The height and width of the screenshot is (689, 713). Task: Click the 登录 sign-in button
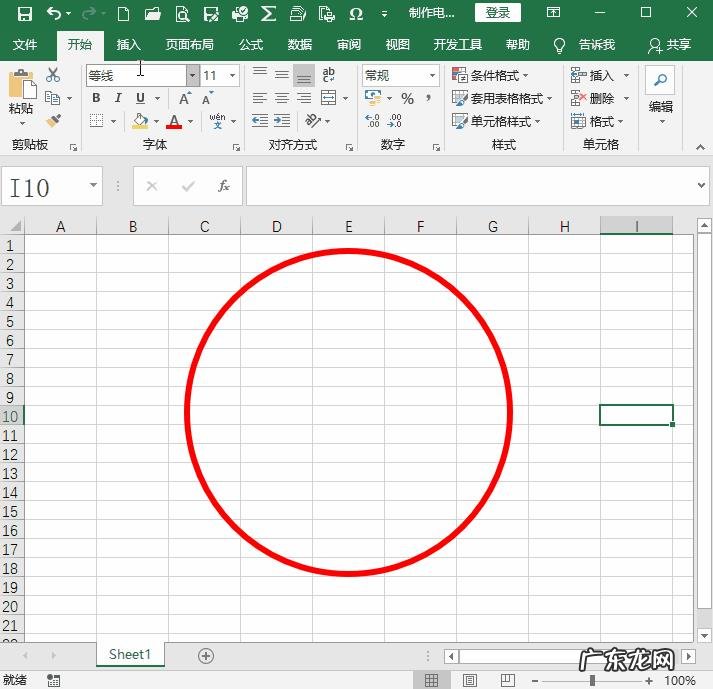[x=497, y=13]
